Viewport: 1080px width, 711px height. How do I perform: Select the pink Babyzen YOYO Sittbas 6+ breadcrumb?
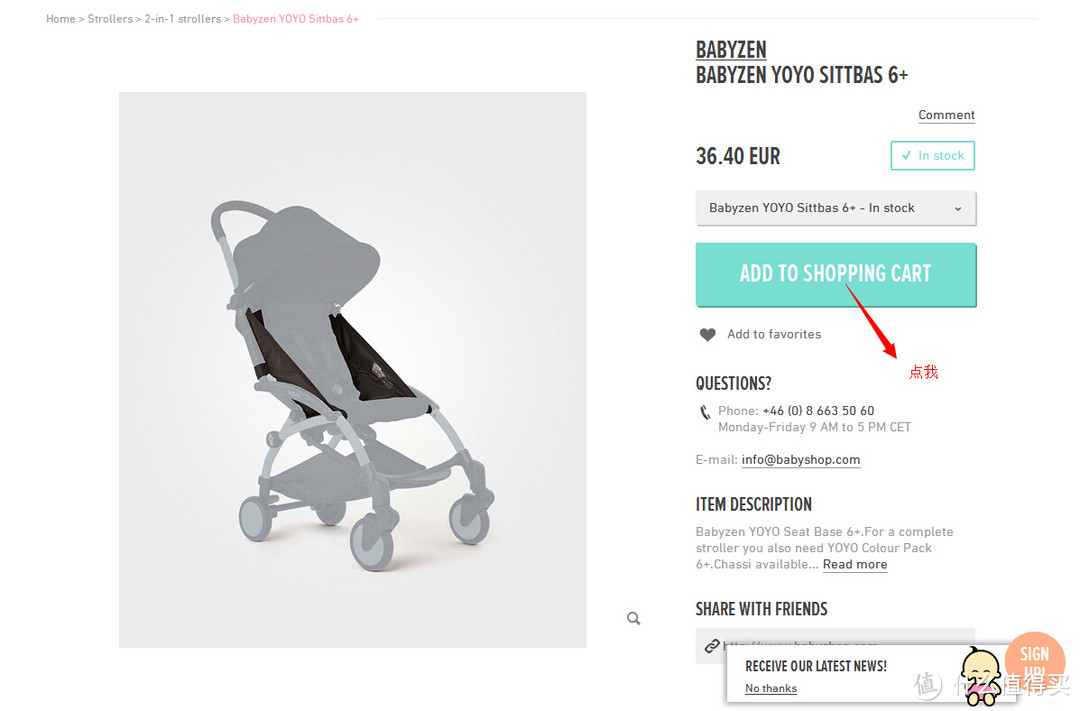pyautogui.click(x=295, y=19)
